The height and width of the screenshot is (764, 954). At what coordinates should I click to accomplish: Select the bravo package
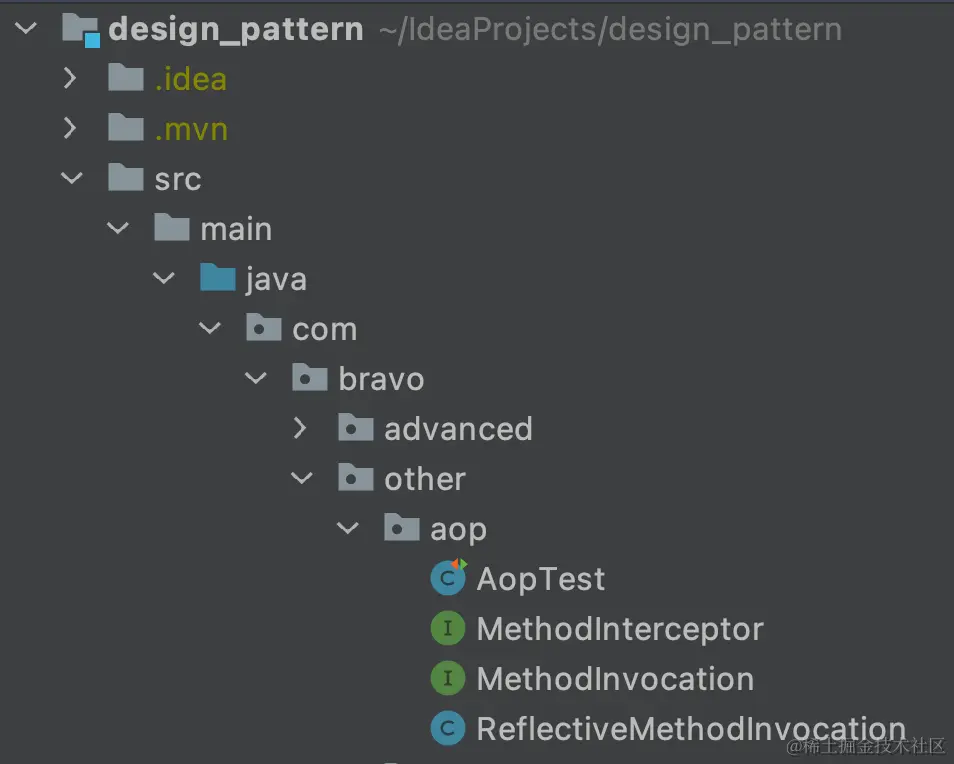(x=381, y=379)
